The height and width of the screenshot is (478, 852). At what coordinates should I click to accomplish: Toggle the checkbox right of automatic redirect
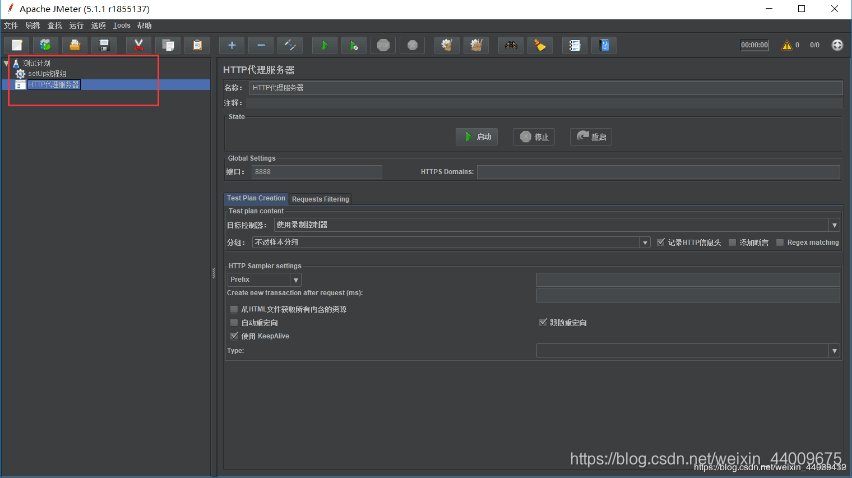click(542, 323)
